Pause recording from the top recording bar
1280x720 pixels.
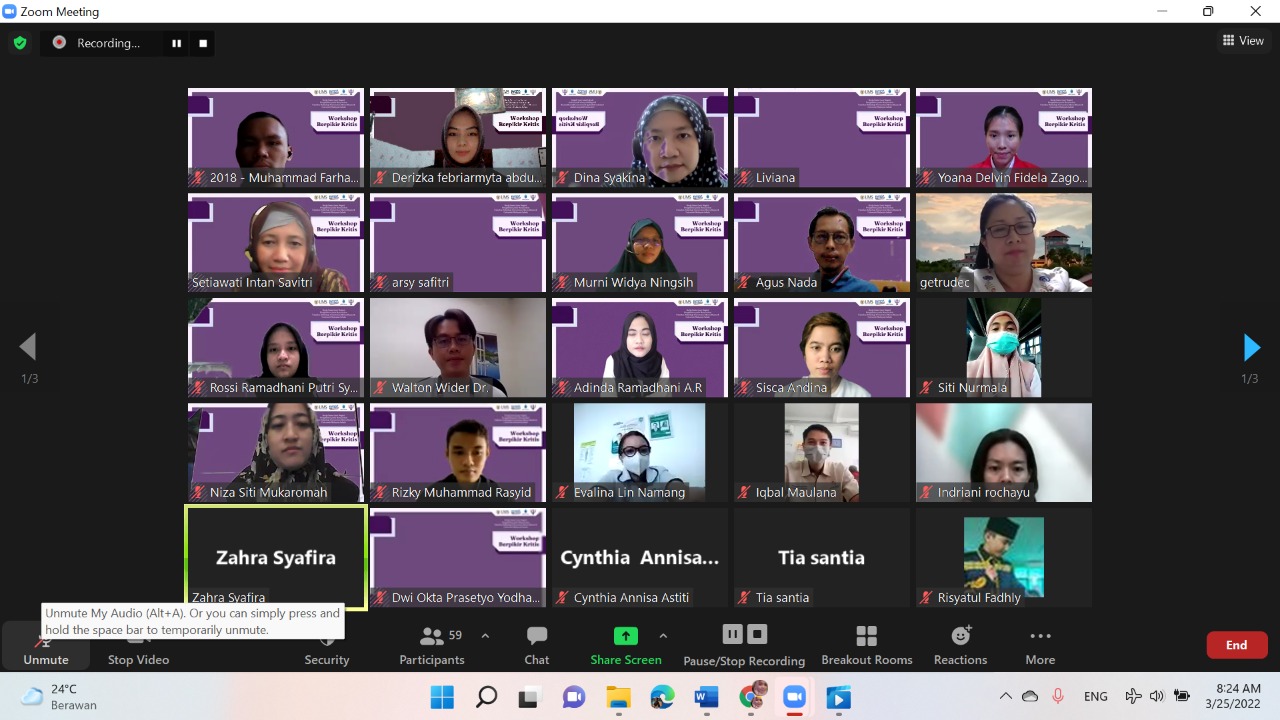click(x=177, y=43)
